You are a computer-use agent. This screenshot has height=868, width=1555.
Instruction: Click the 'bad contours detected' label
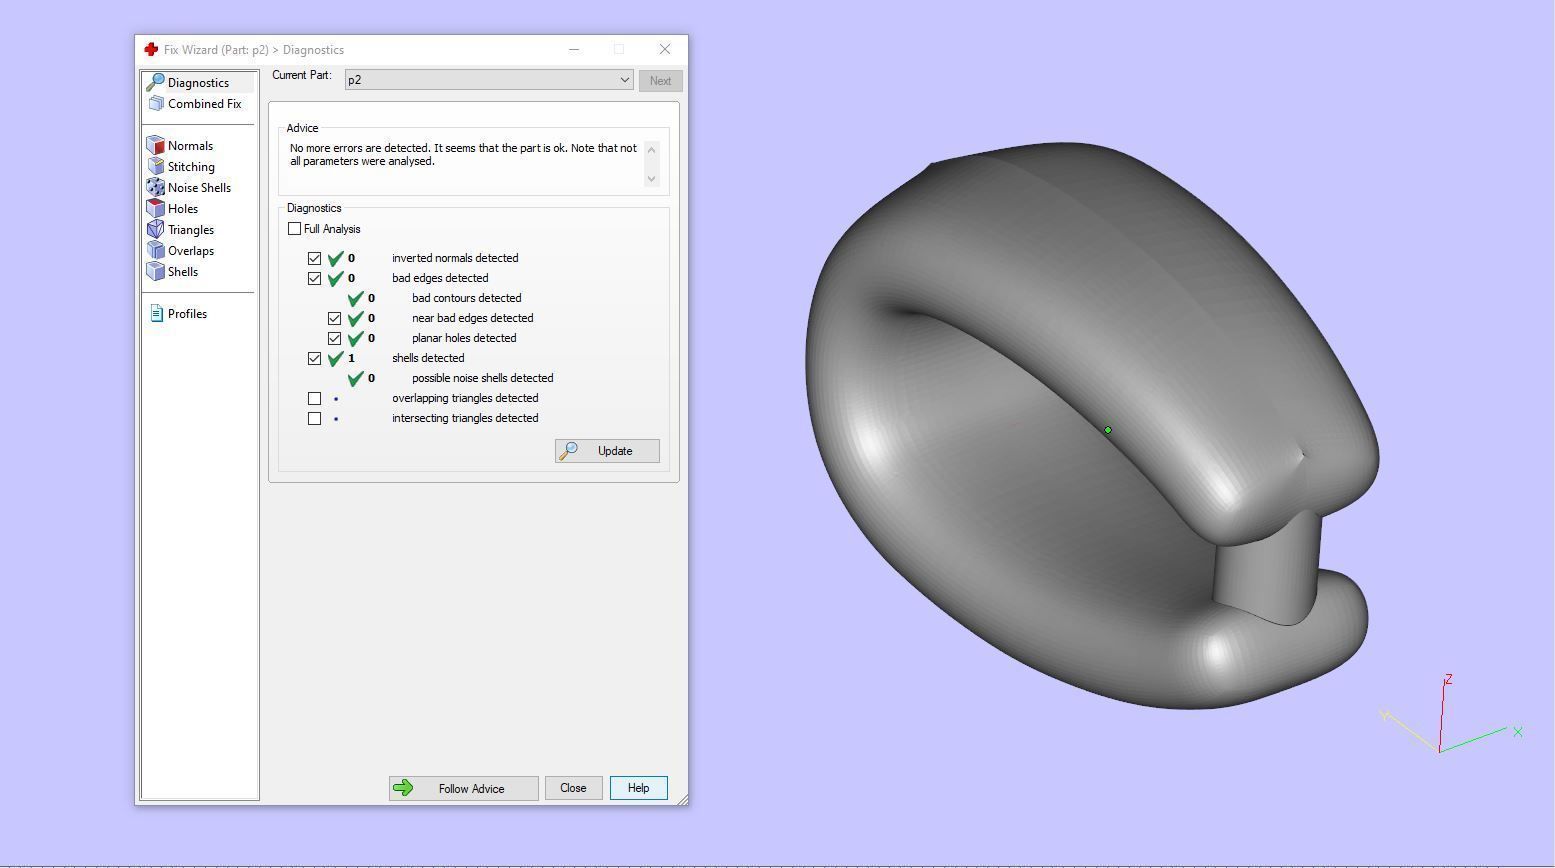[x=466, y=298]
